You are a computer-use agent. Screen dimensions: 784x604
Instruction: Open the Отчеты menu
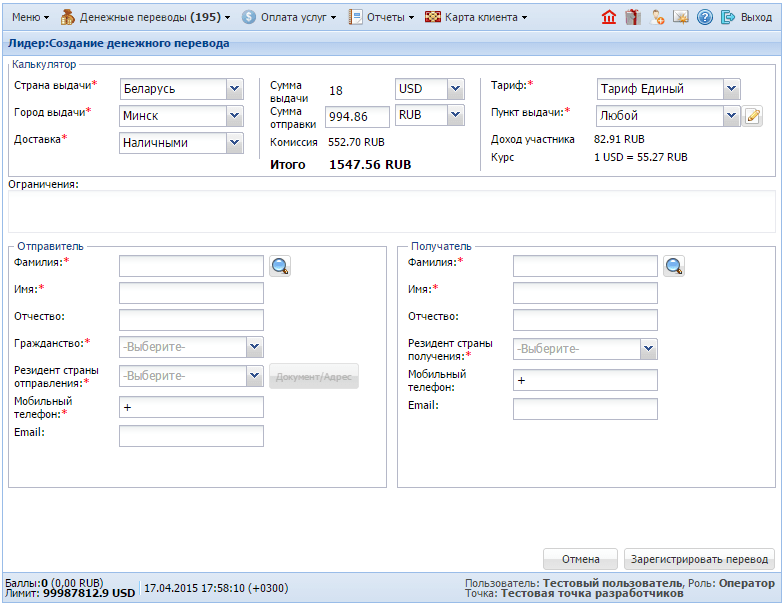tap(382, 17)
